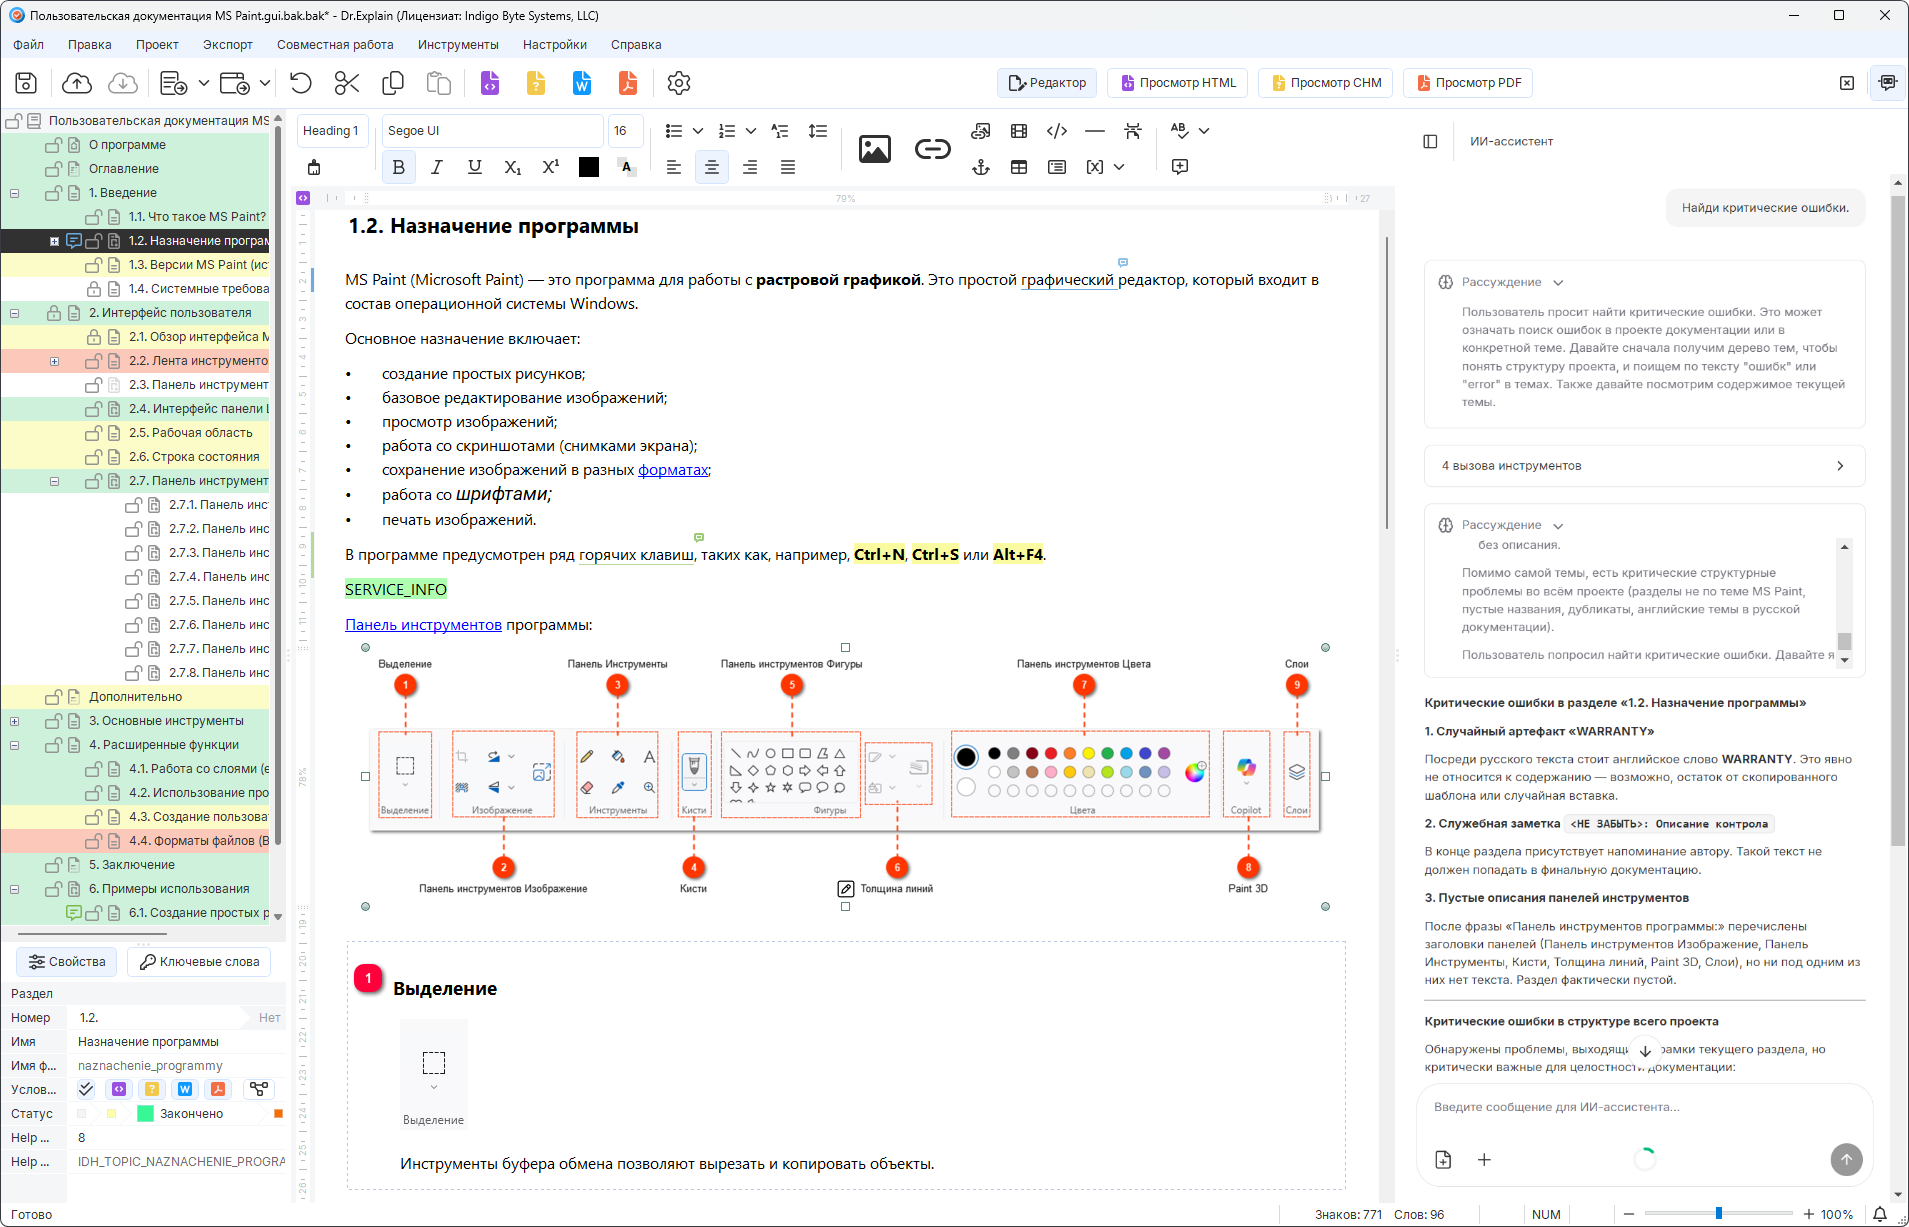Image resolution: width=1909 pixels, height=1227 pixels.
Task: Open the Инструменты menu
Action: [458, 45]
